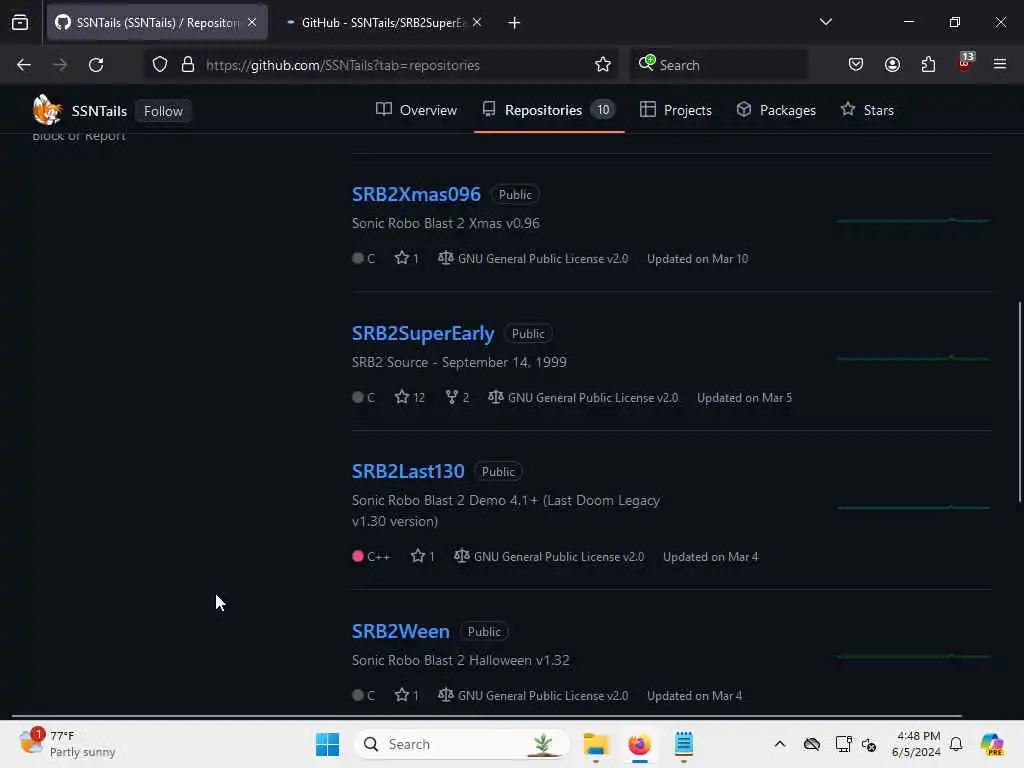This screenshot has height=768, width=1024.
Task: Click 'Updated on Mar 5' text
Action: tap(744, 398)
